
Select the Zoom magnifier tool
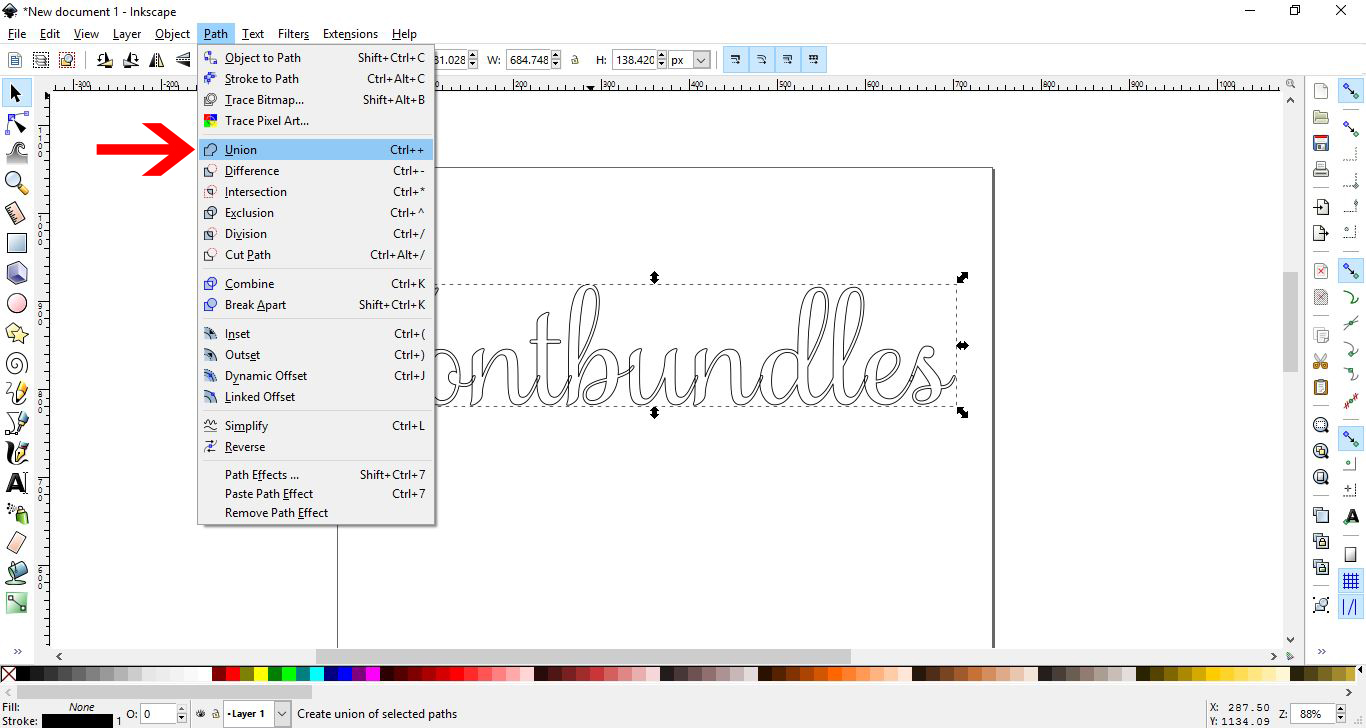17,182
